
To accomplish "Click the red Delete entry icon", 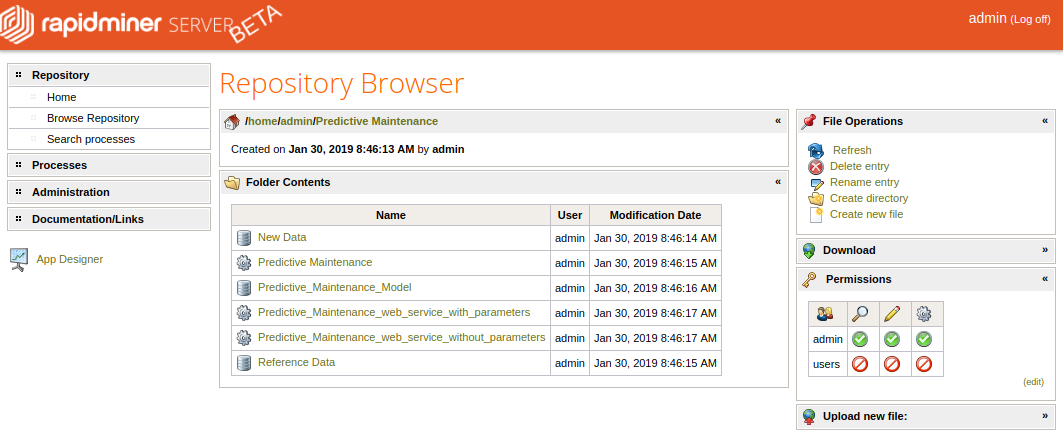I will [816, 167].
